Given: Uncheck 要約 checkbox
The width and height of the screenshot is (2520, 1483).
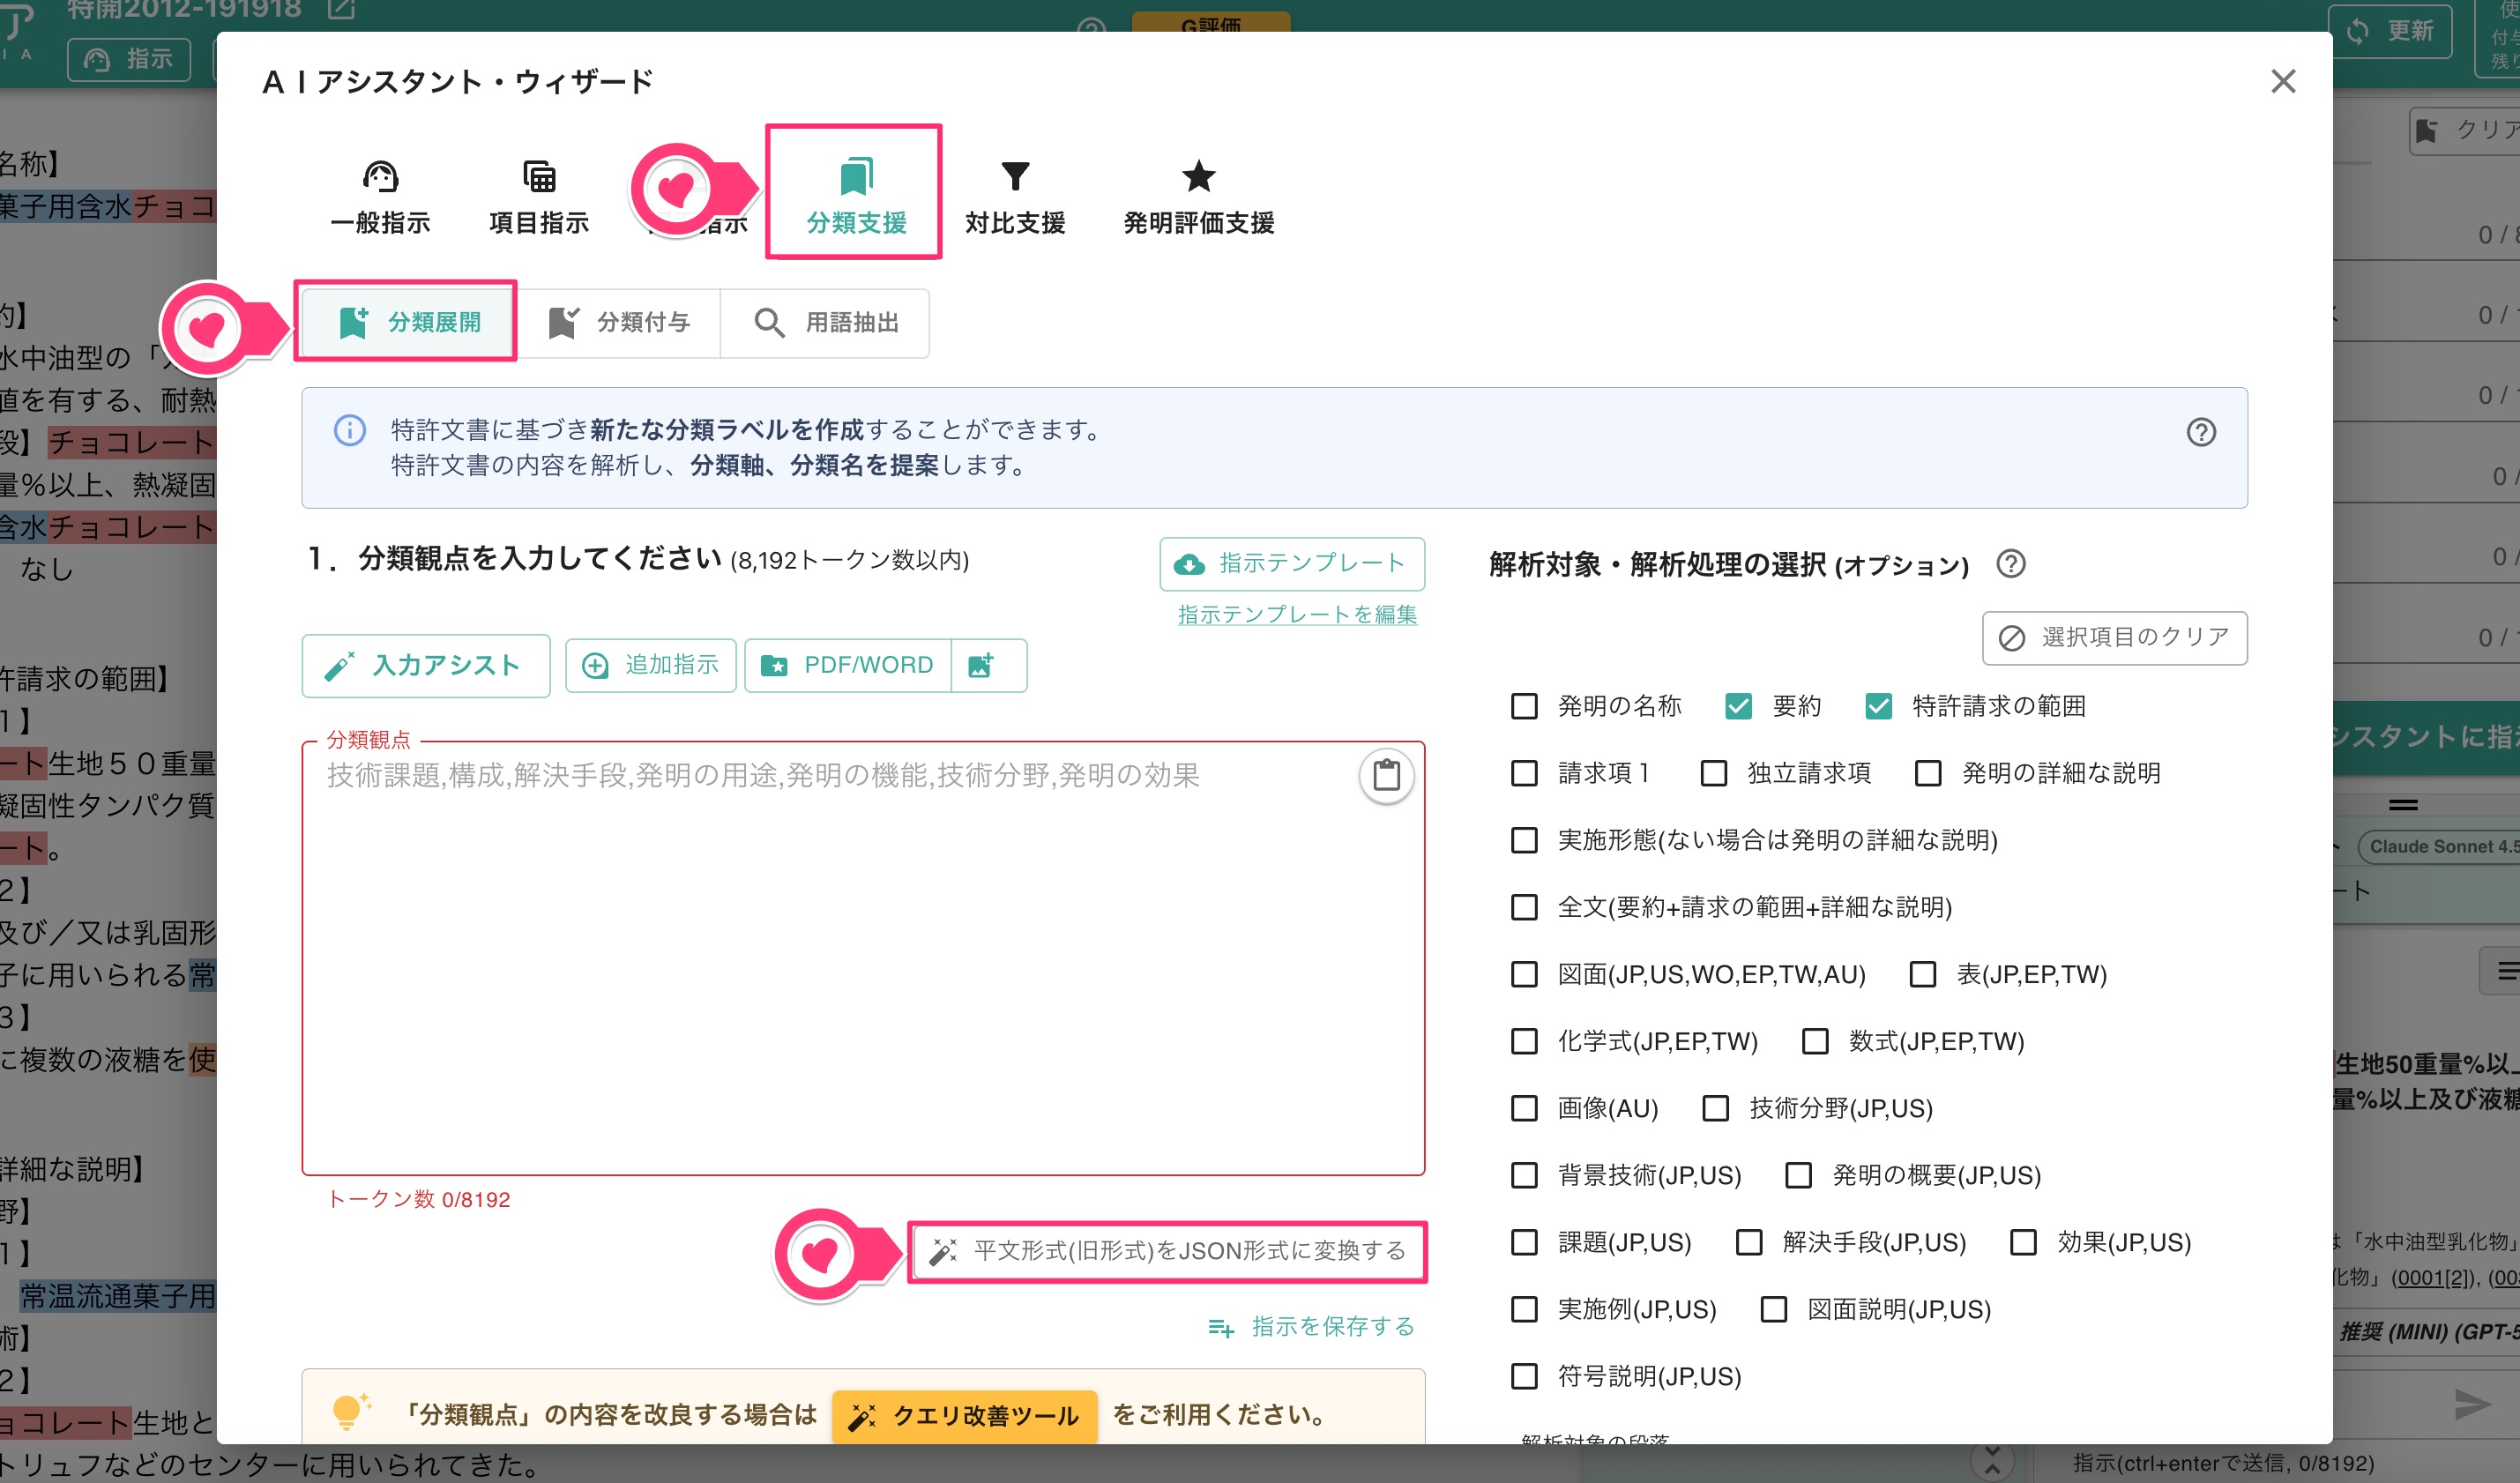Looking at the screenshot, I should [1738, 706].
